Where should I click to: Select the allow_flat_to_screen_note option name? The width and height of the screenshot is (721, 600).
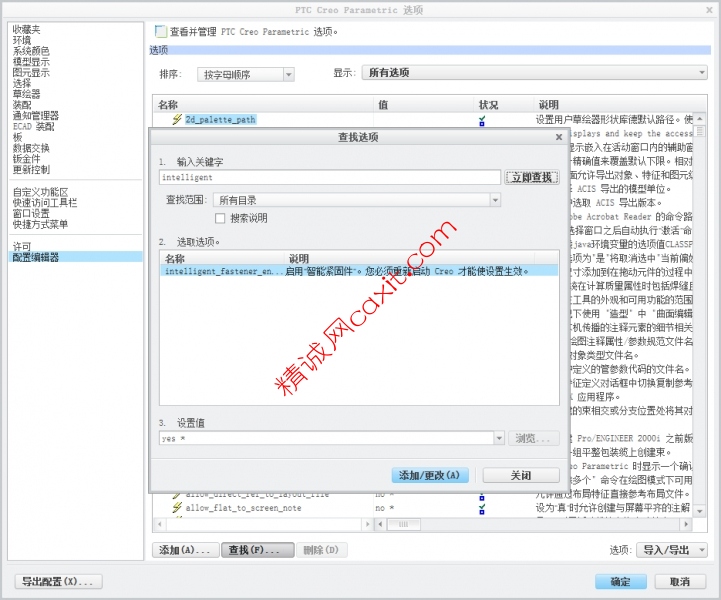pyautogui.click(x=243, y=508)
